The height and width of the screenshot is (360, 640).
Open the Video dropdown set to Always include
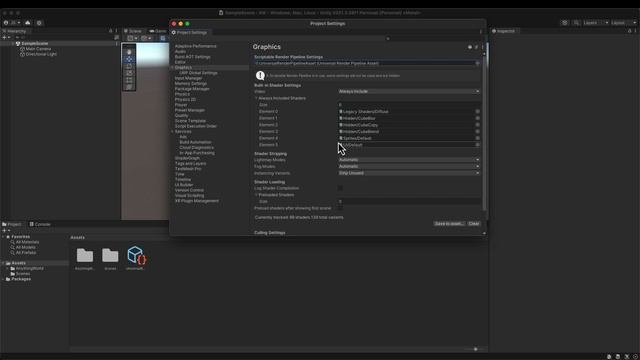click(x=409, y=91)
